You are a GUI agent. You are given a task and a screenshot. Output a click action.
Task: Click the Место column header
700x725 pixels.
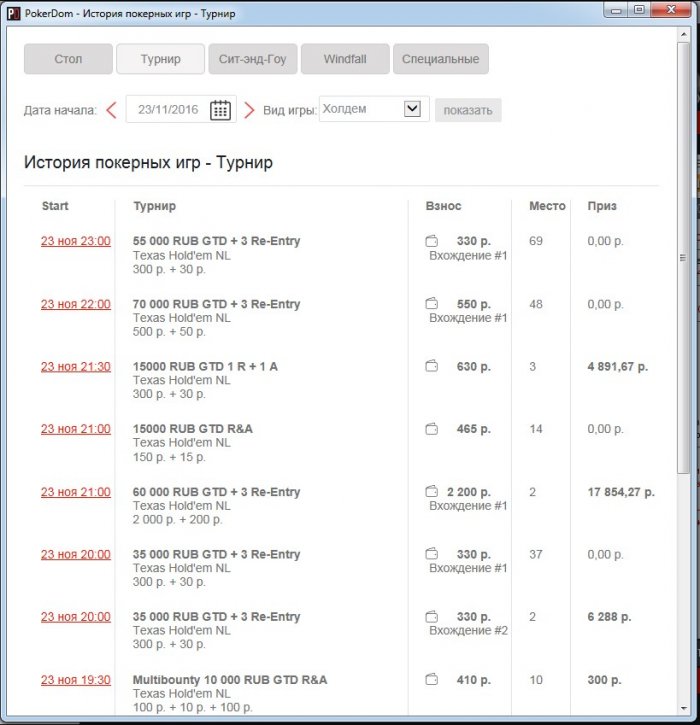tap(547, 206)
